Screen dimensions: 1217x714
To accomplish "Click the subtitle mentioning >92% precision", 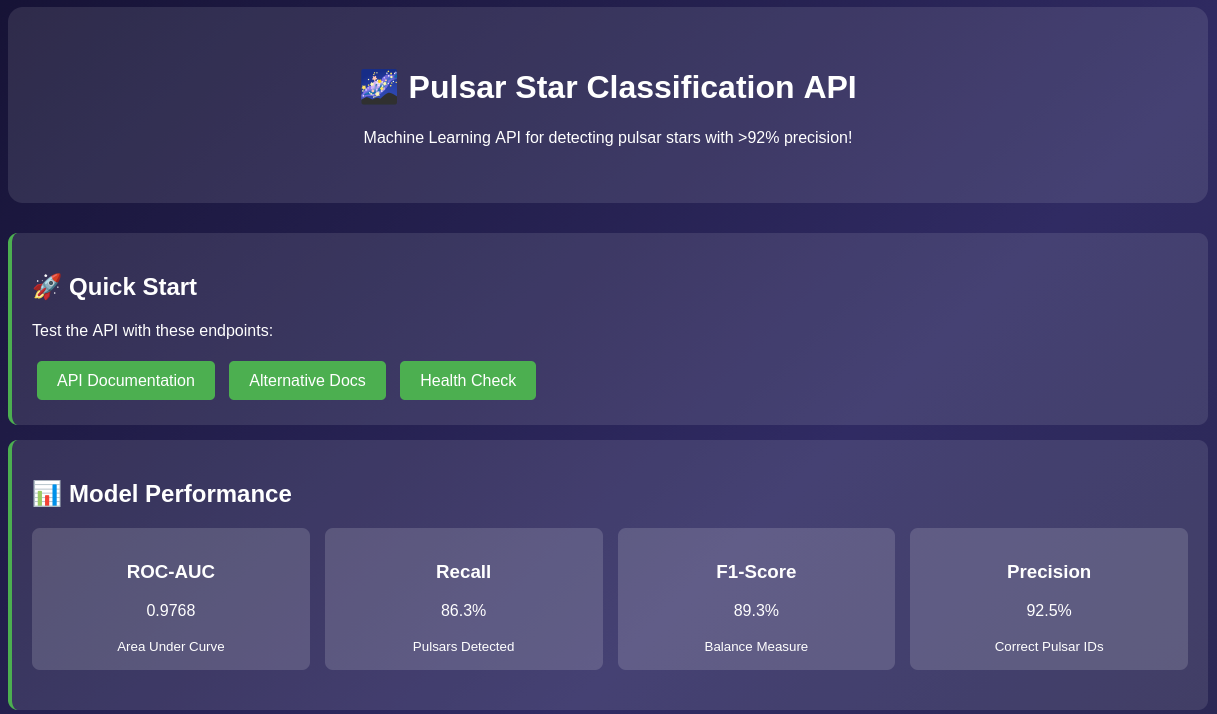I will pos(608,138).
